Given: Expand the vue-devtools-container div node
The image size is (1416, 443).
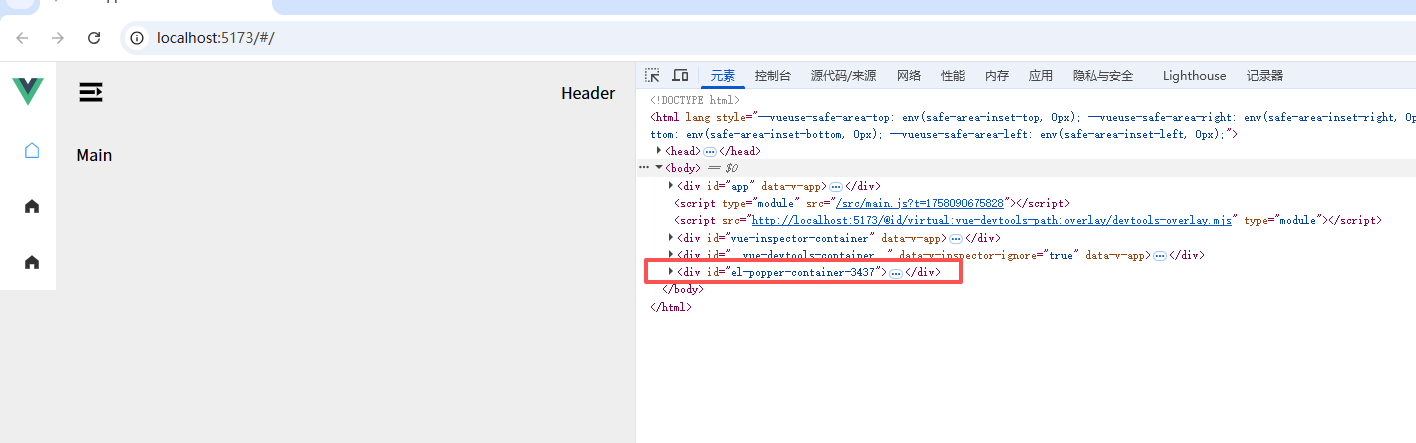Looking at the screenshot, I should tap(671, 254).
